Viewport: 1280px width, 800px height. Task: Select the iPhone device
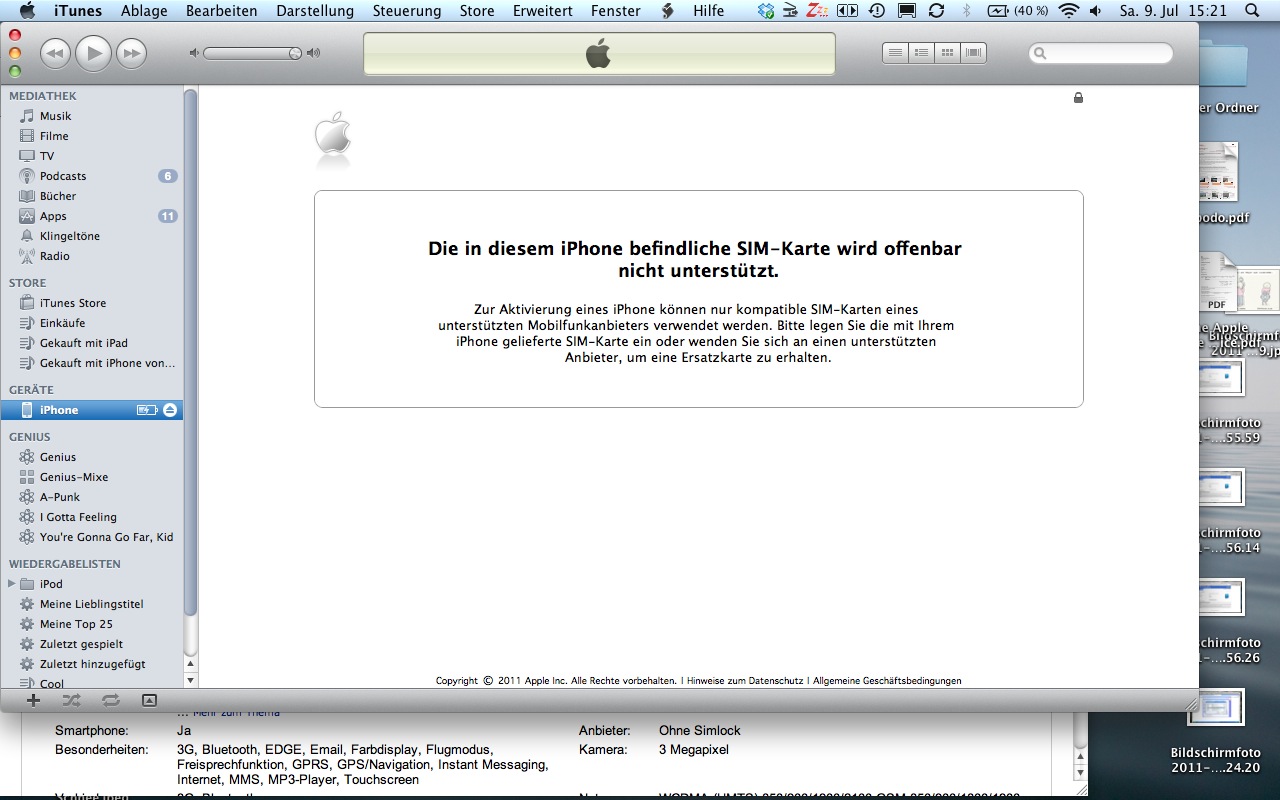(92, 410)
